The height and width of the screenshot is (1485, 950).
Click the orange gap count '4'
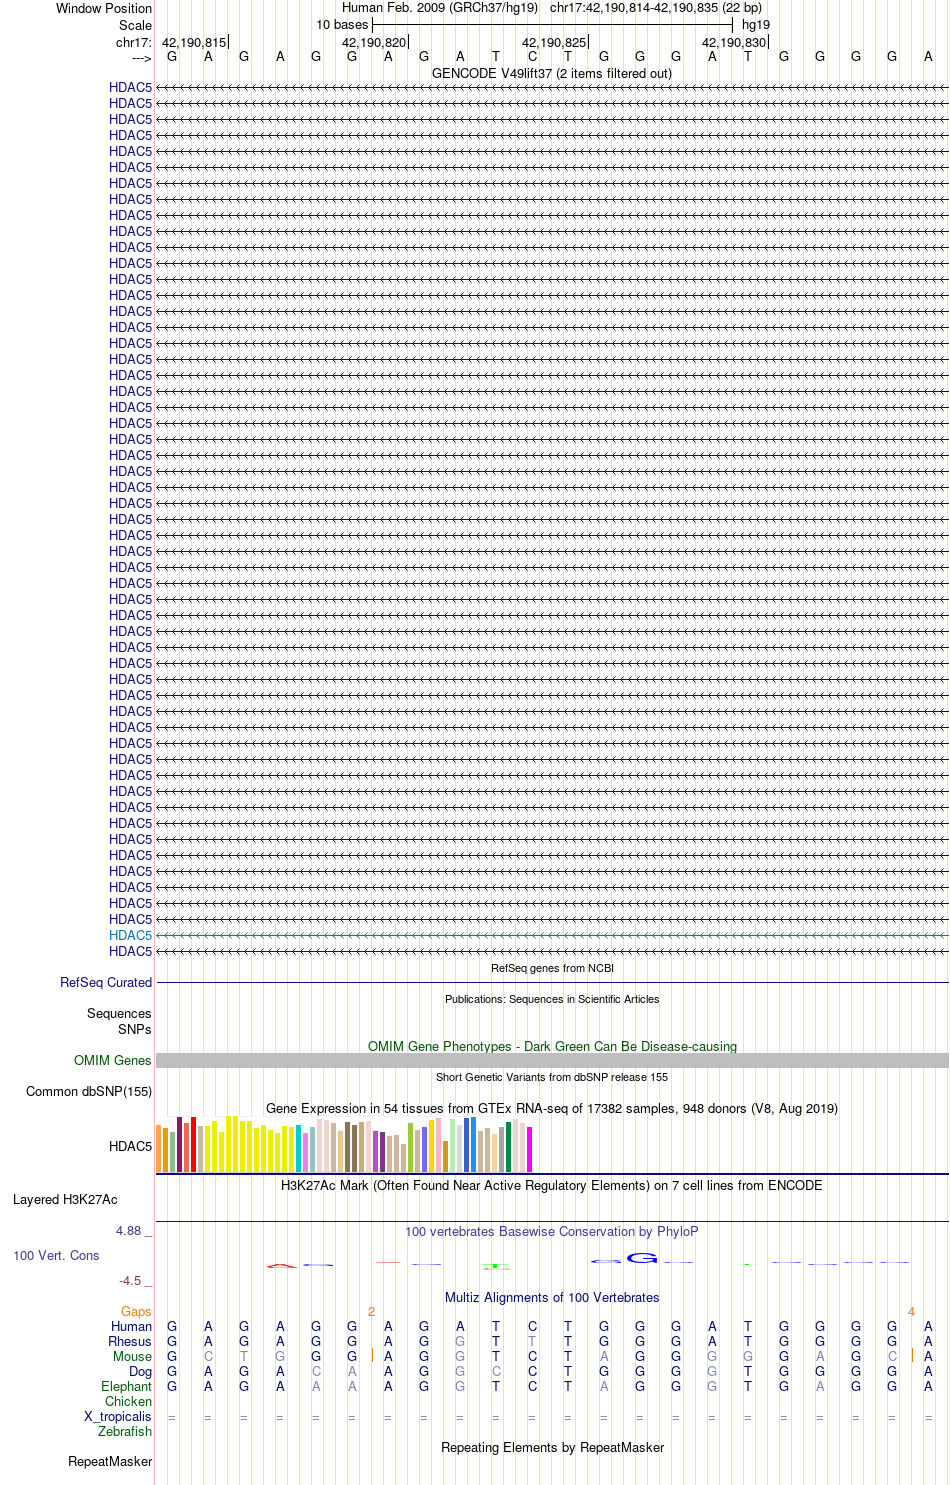[911, 1311]
